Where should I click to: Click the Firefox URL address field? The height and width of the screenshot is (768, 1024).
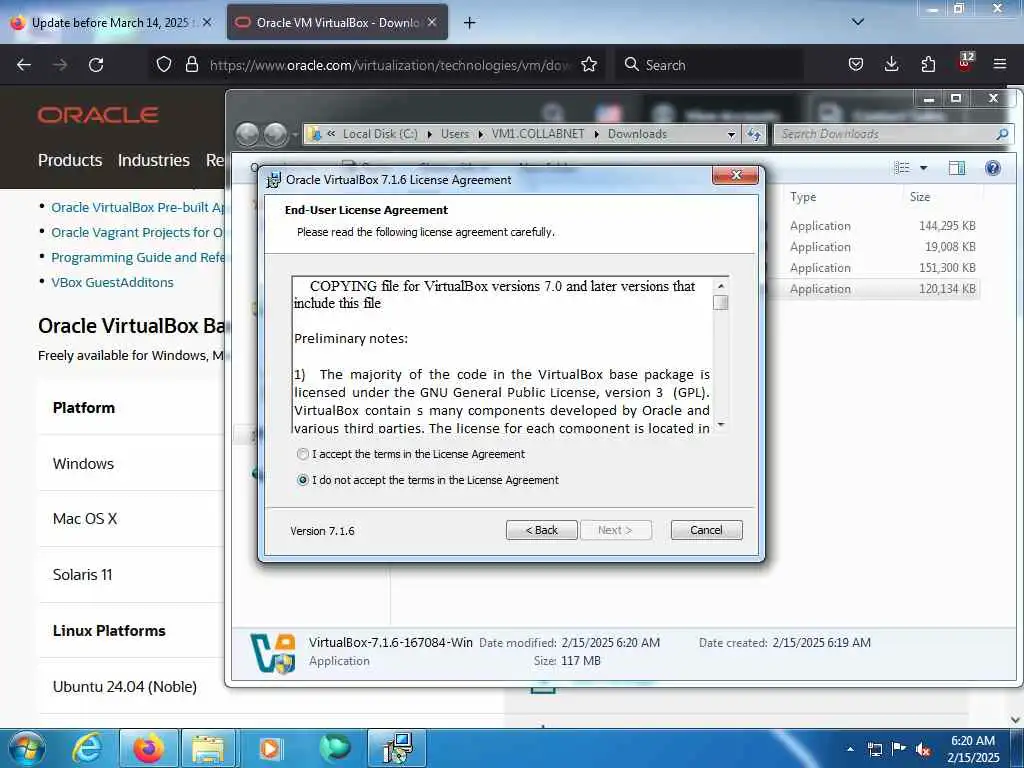390,65
